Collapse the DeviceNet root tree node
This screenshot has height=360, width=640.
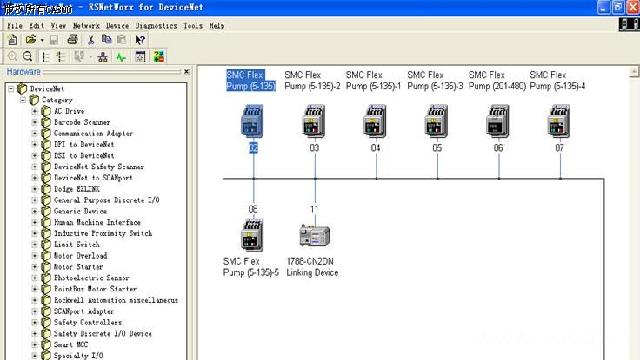pyautogui.click(x=11, y=89)
